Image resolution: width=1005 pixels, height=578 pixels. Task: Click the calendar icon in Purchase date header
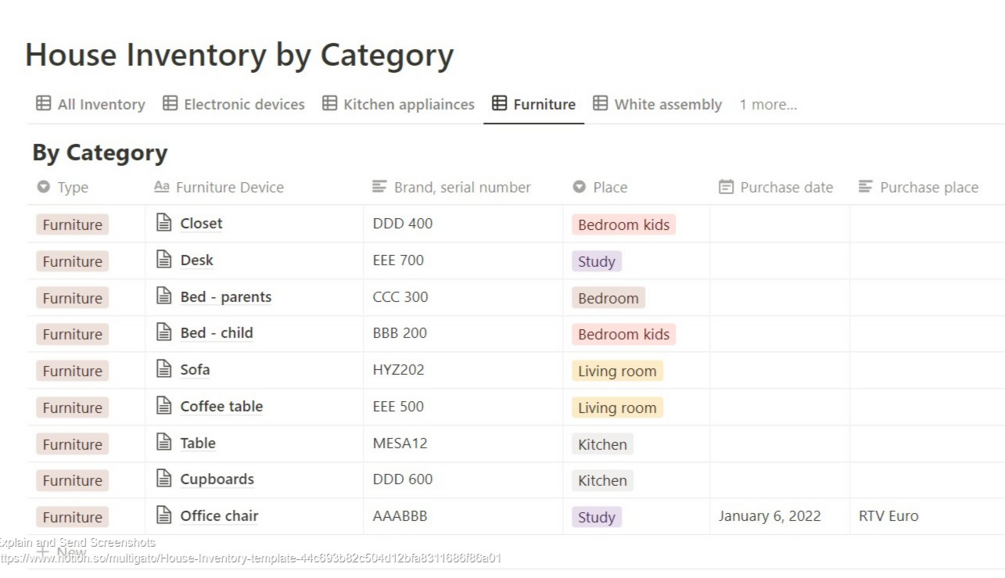[x=726, y=187]
